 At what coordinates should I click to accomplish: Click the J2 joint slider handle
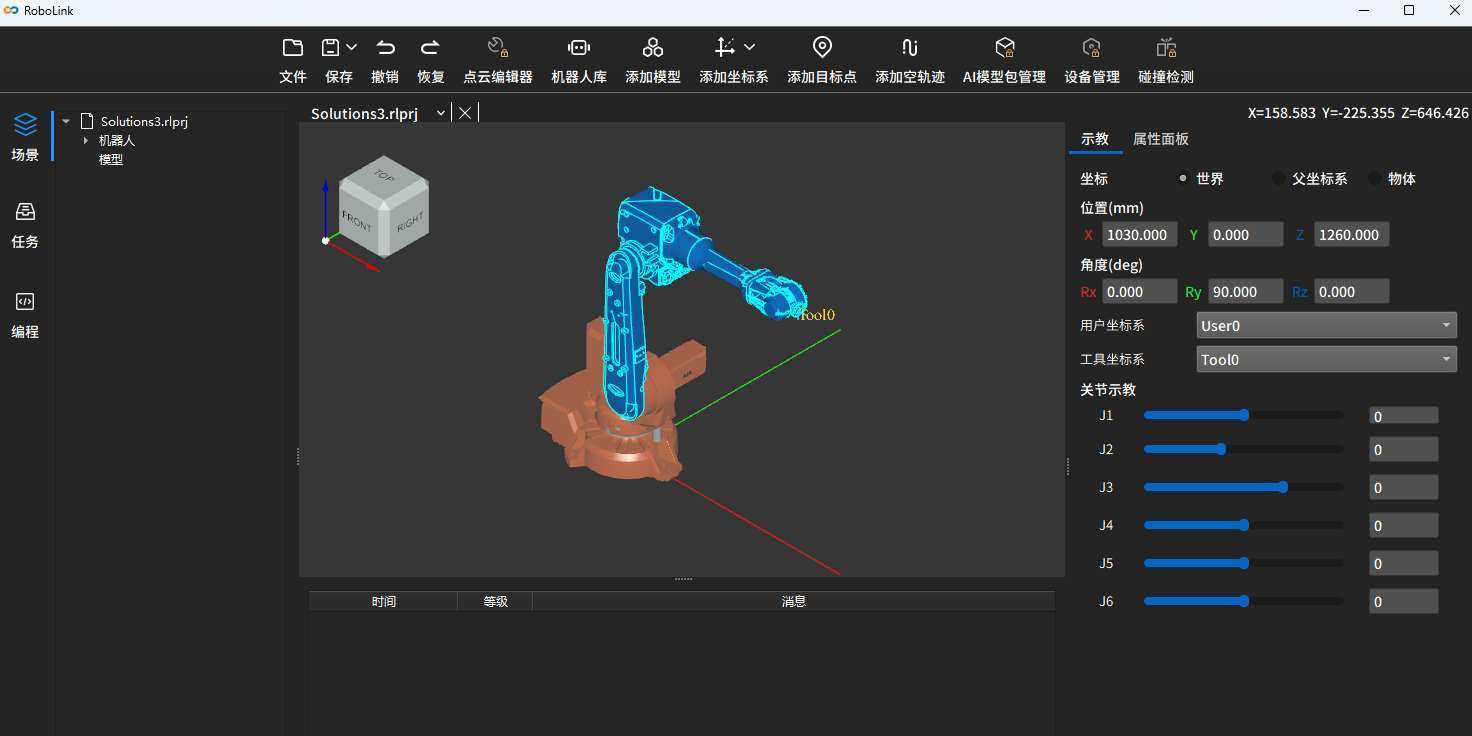click(1221, 449)
